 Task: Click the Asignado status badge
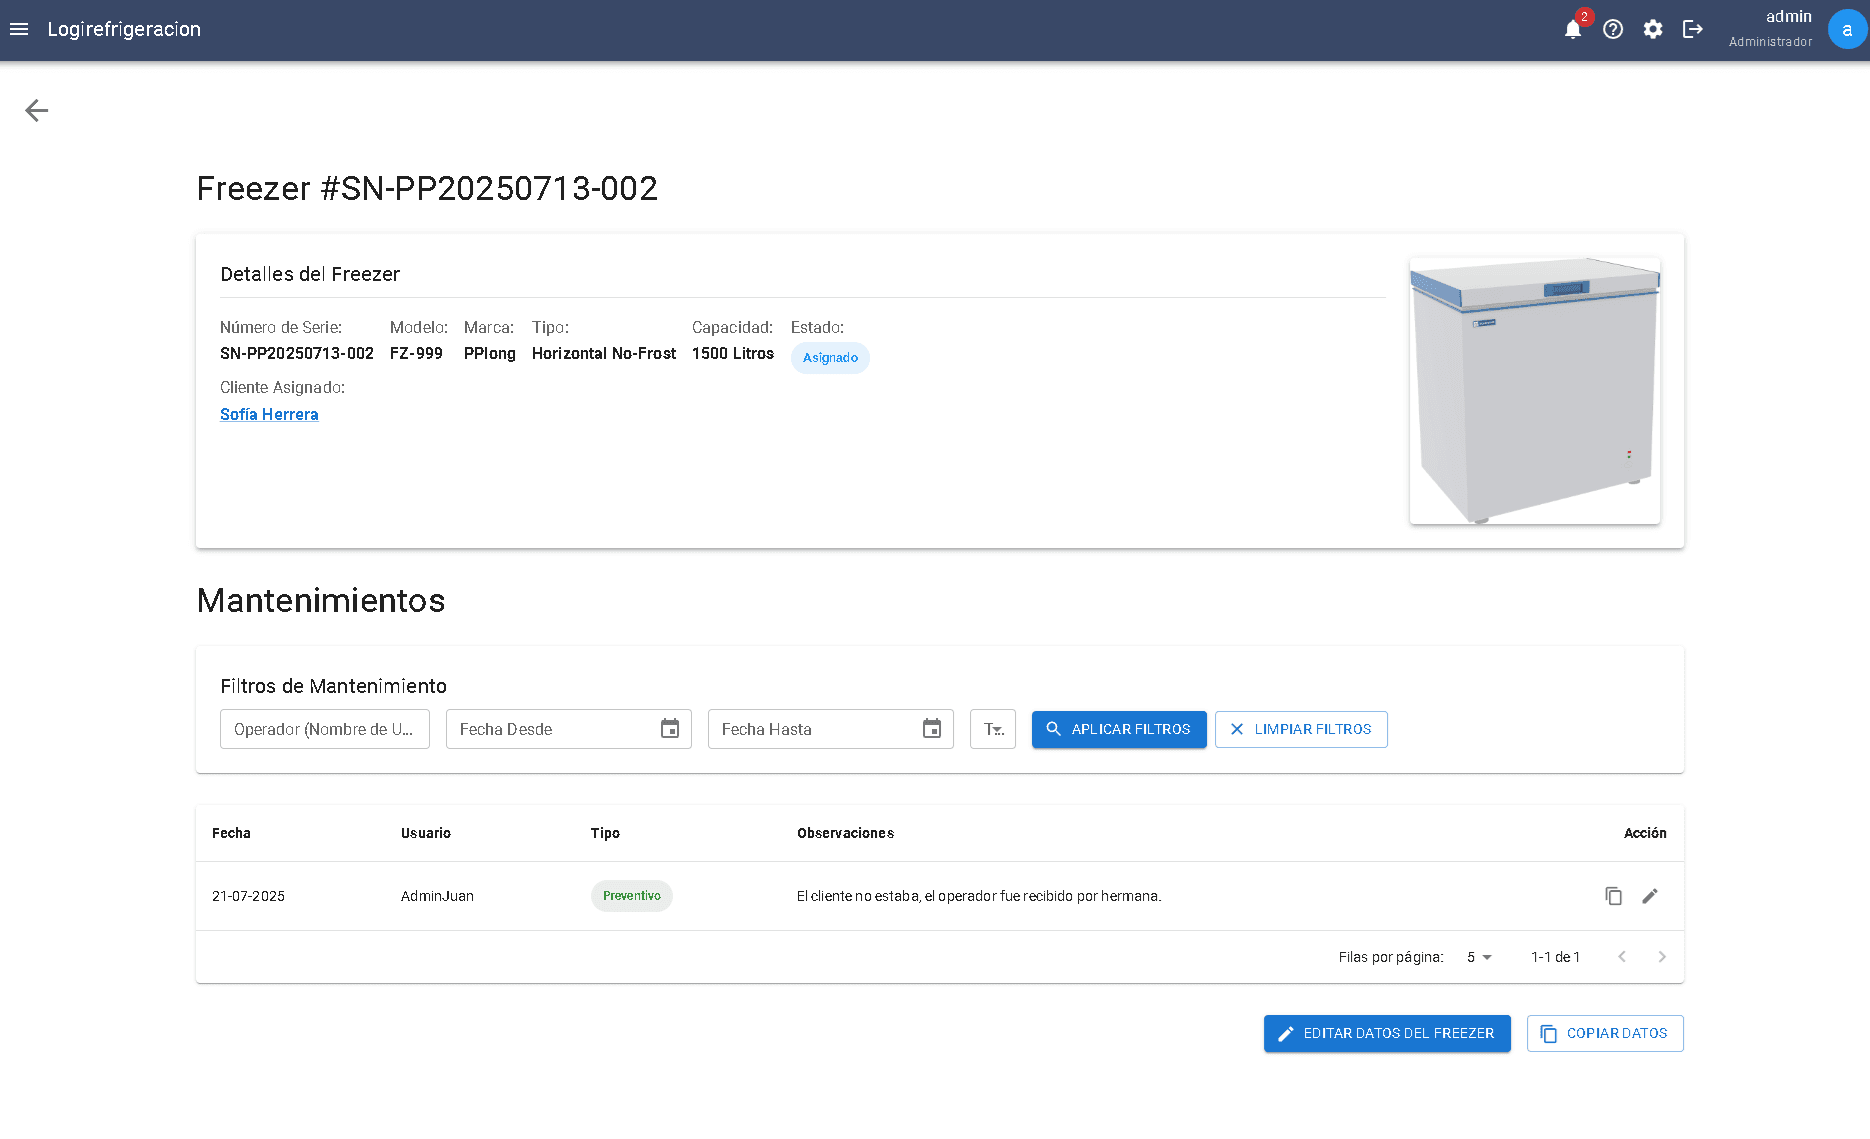click(x=830, y=357)
